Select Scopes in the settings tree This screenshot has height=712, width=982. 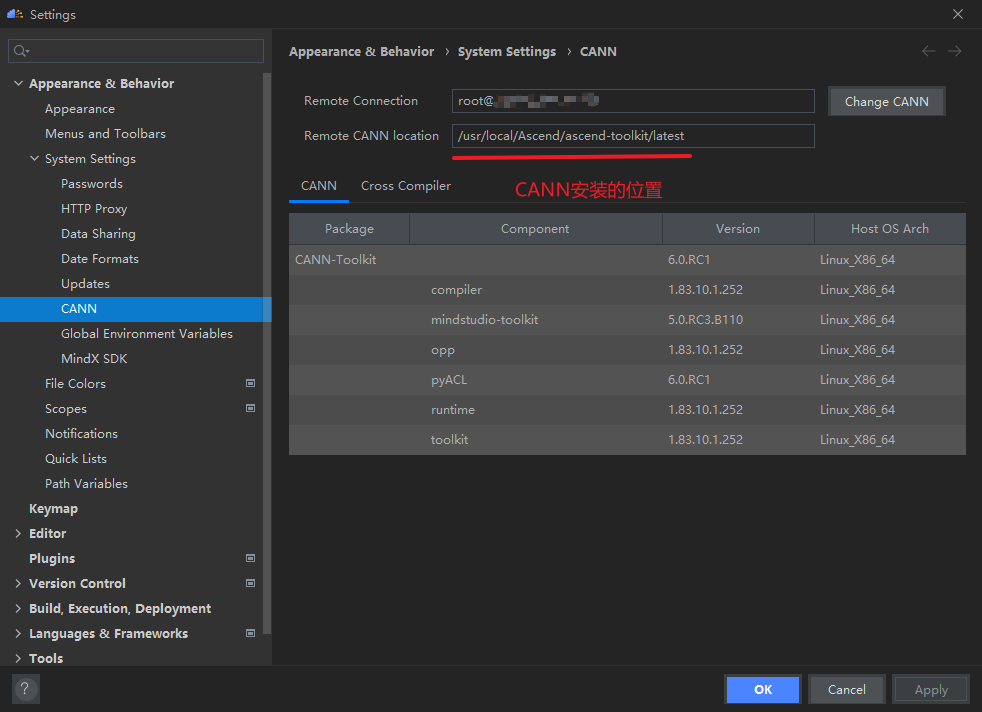[66, 409]
